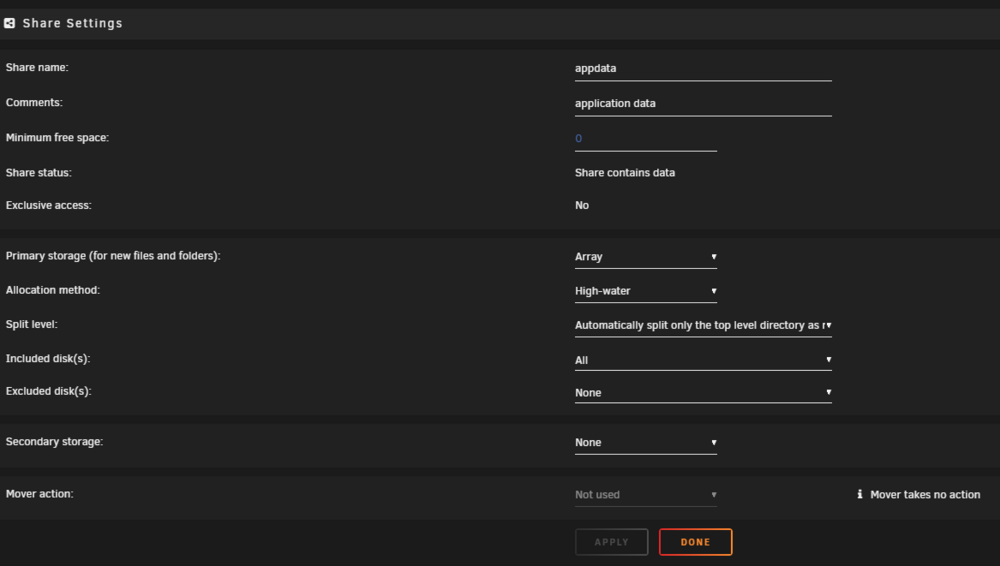Click the Share Settings title text

[73, 24]
